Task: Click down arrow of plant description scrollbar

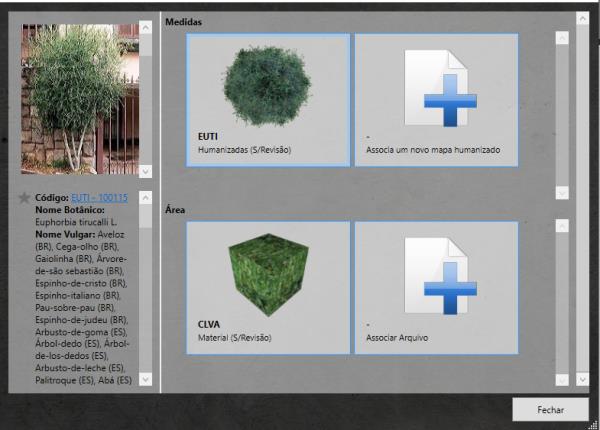Action: tap(145, 379)
